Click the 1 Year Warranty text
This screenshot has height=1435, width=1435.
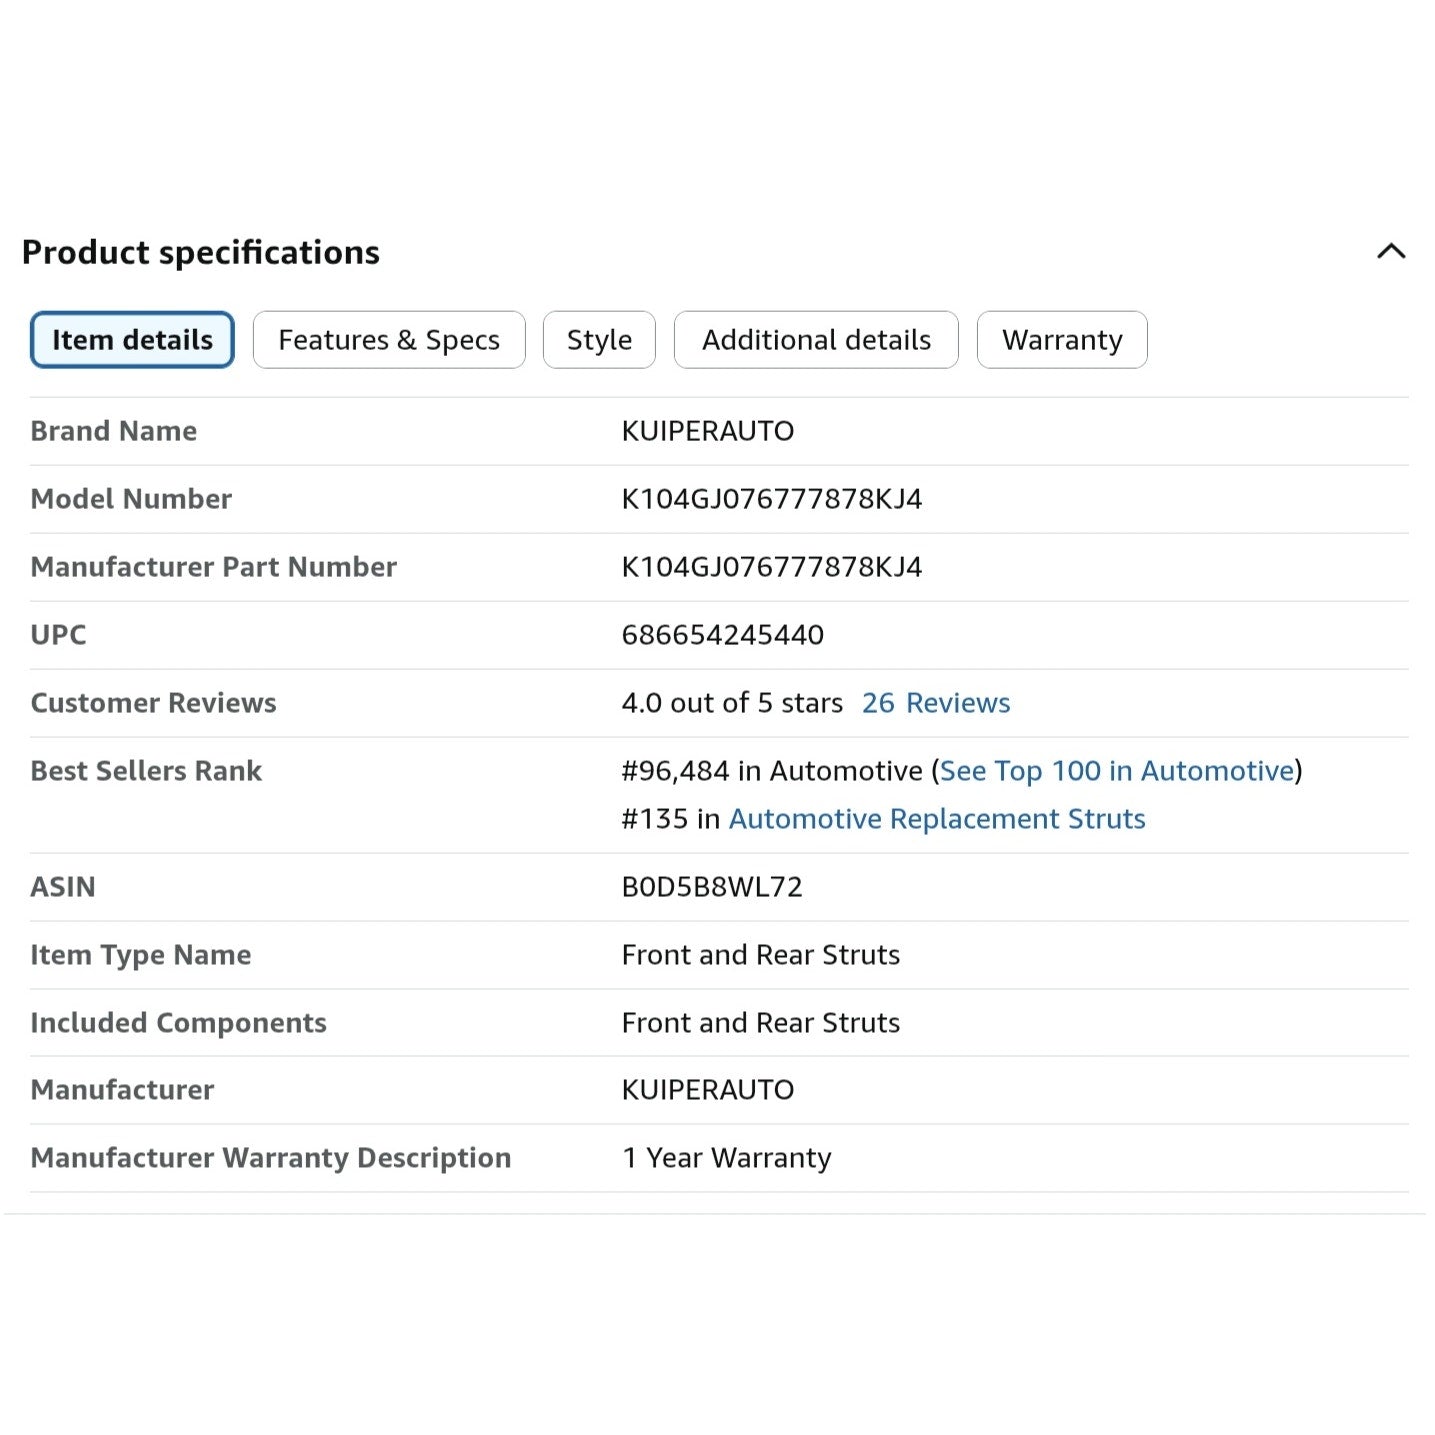726,1158
